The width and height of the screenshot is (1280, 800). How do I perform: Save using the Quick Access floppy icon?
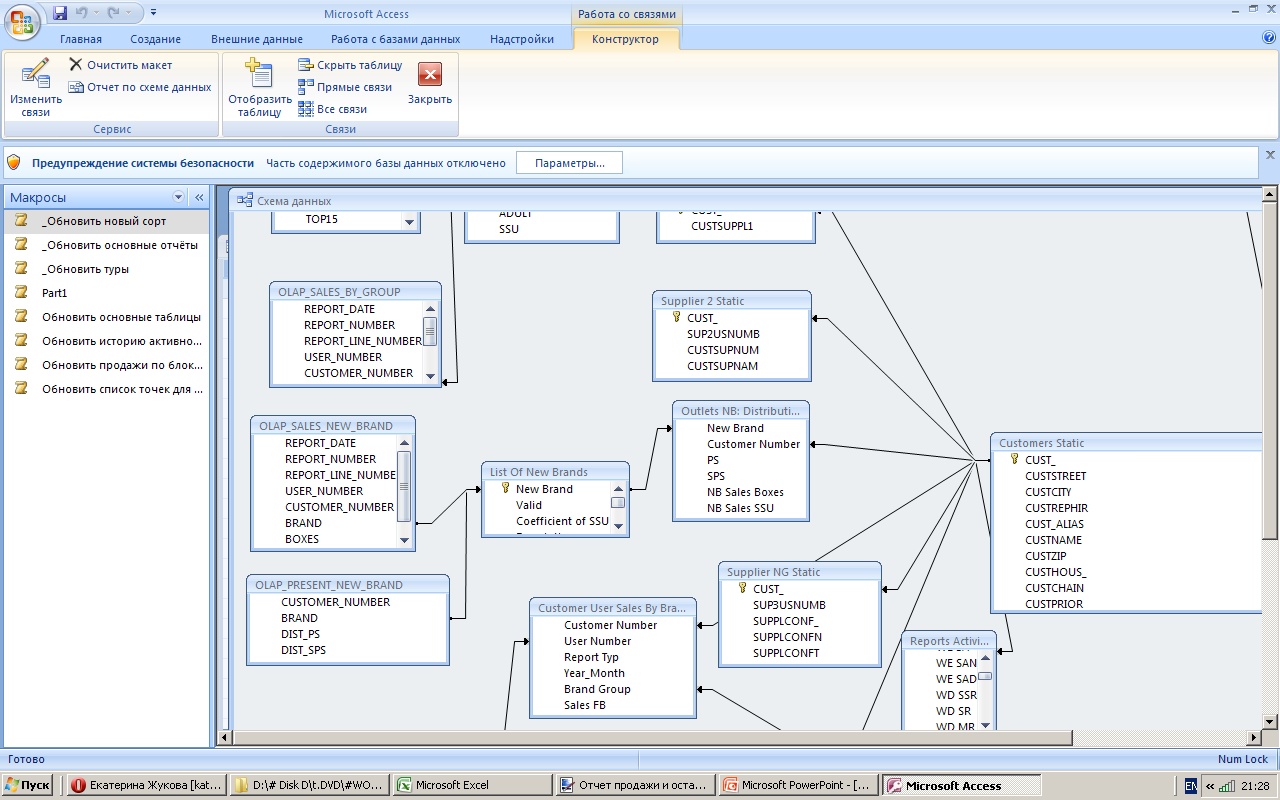click(60, 13)
